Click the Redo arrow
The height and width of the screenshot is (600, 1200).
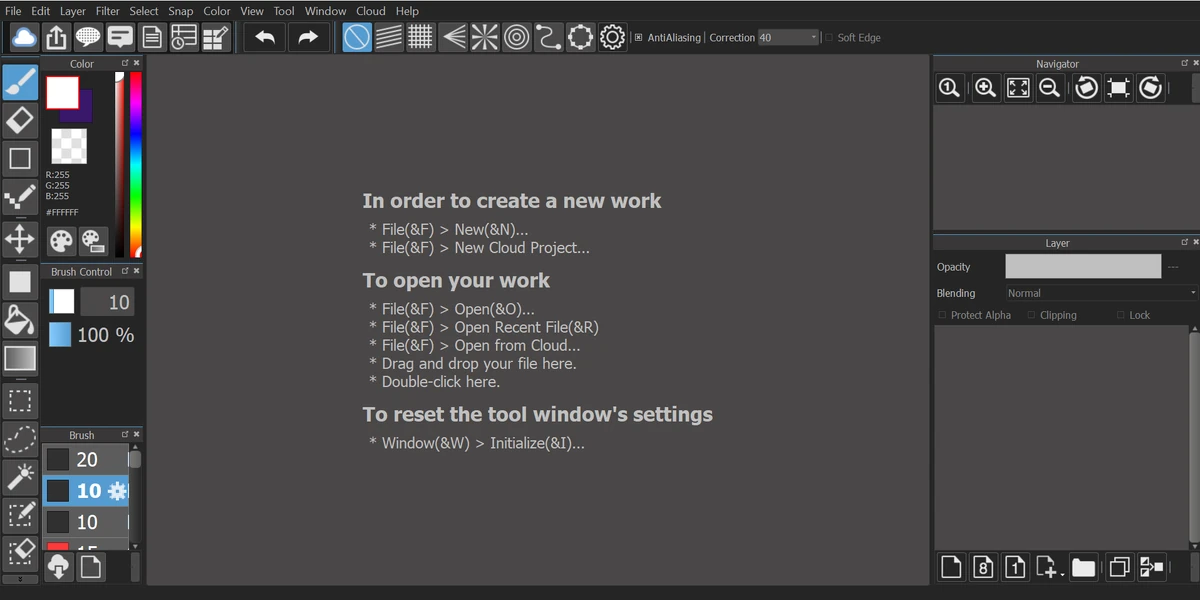pyautogui.click(x=308, y=38)
